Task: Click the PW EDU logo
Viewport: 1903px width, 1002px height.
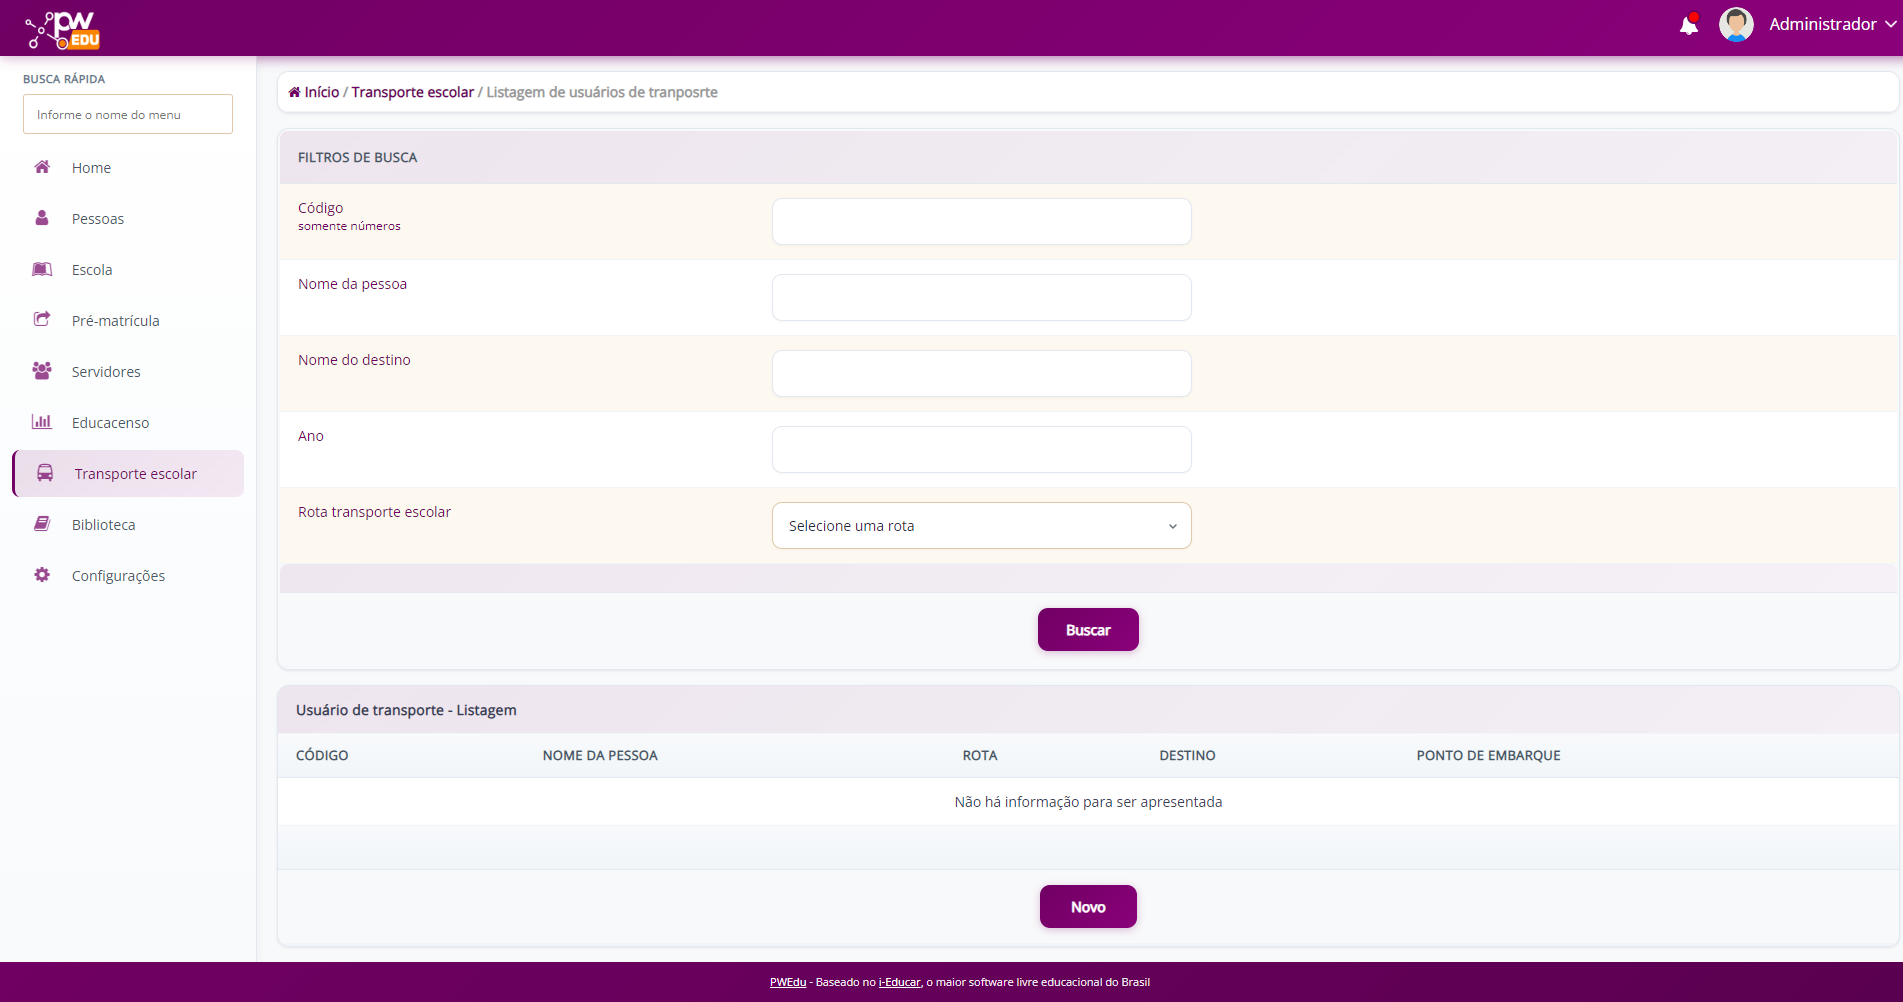Action: (63, 30)
